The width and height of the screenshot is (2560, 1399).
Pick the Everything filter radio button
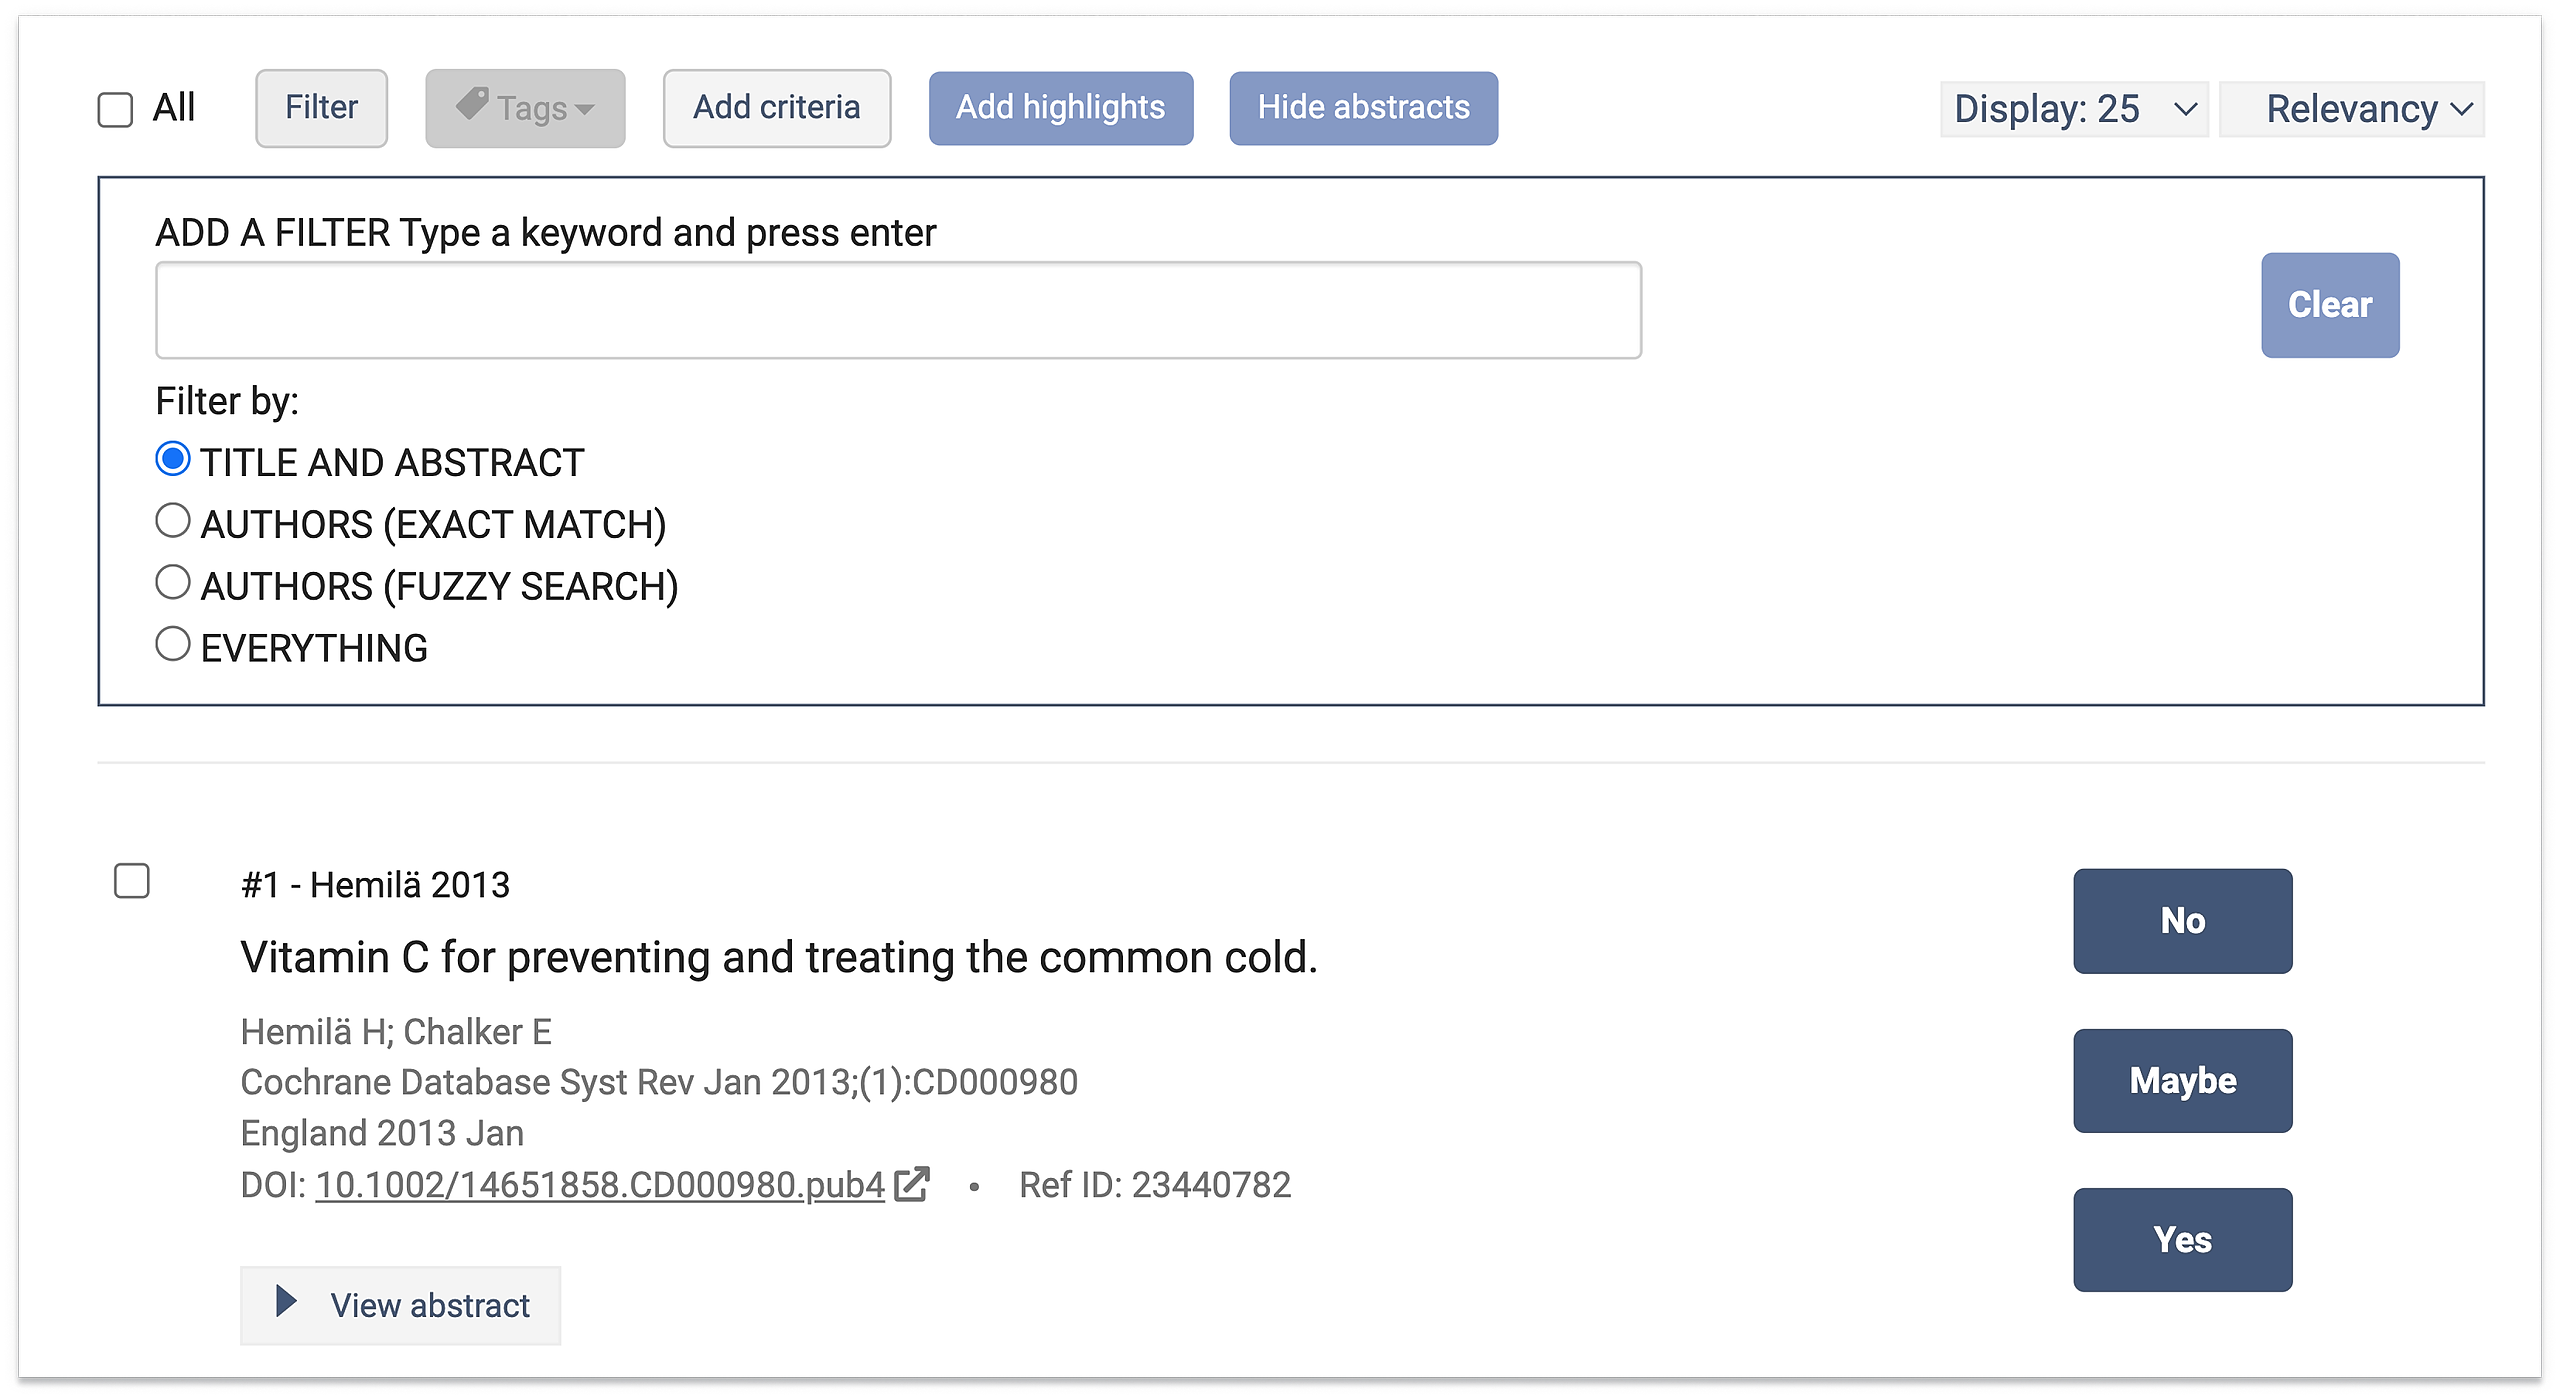pos(173,645)
